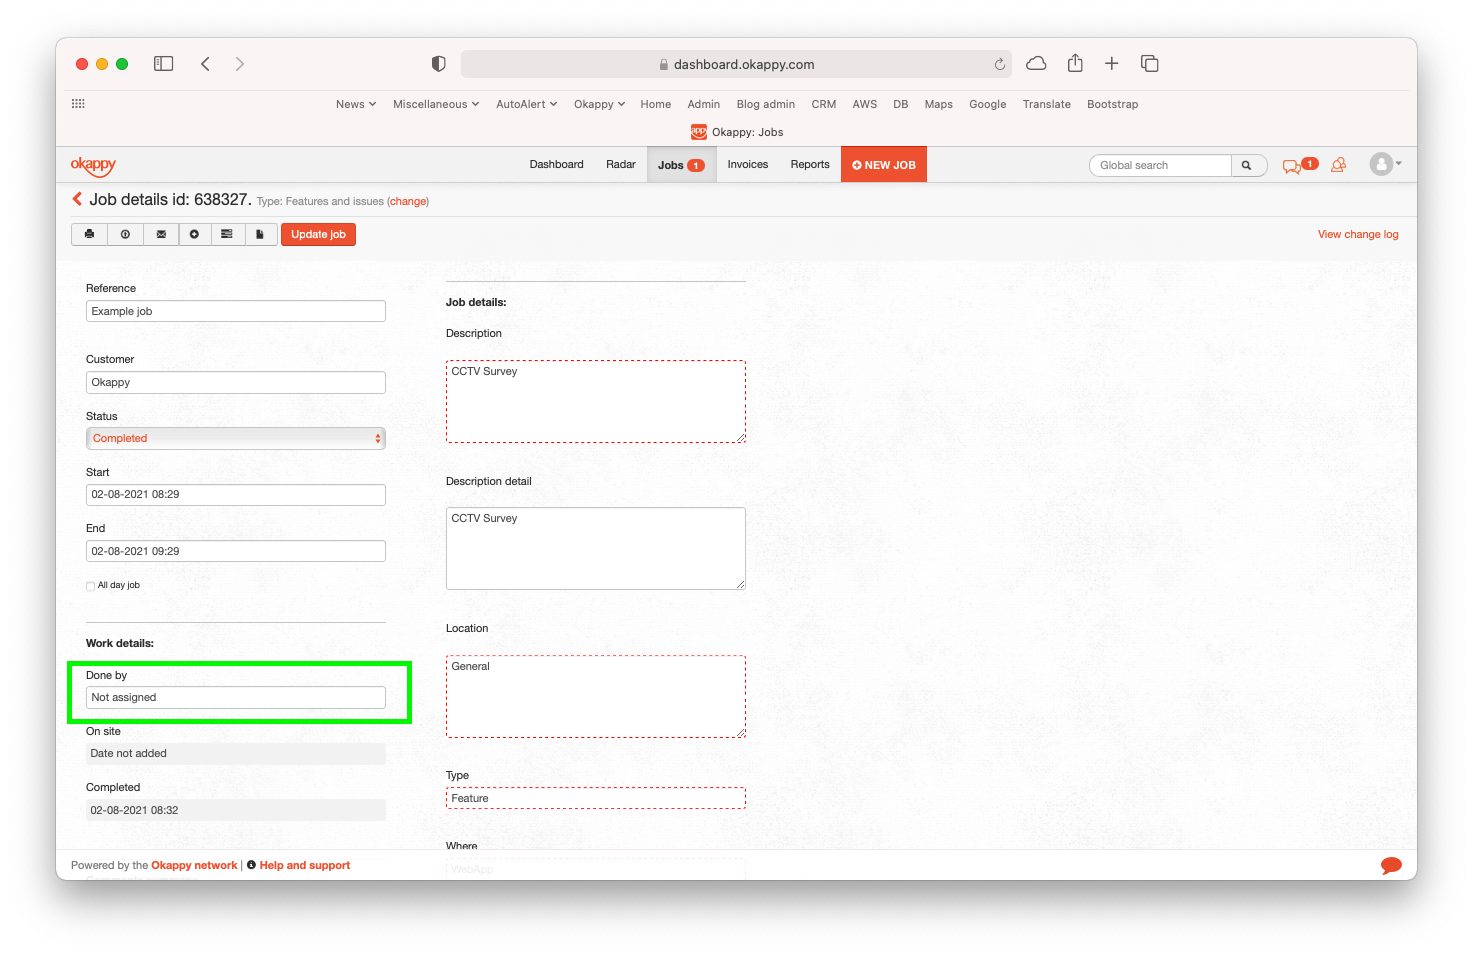Click the Location text area
Screen dimensions: 1473x954
[596, 696]
